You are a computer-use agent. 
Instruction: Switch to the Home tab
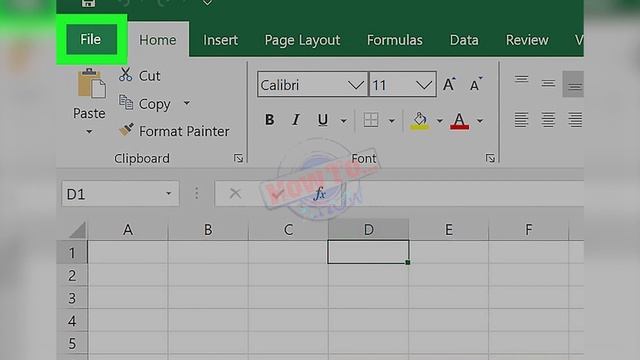158,40
